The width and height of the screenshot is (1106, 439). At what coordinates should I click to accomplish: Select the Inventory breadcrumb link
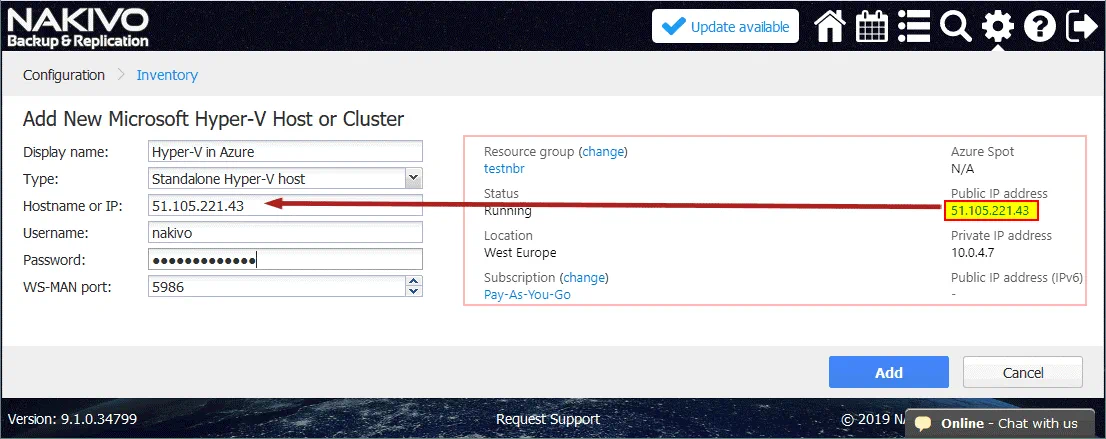click(x=167, y=75)
